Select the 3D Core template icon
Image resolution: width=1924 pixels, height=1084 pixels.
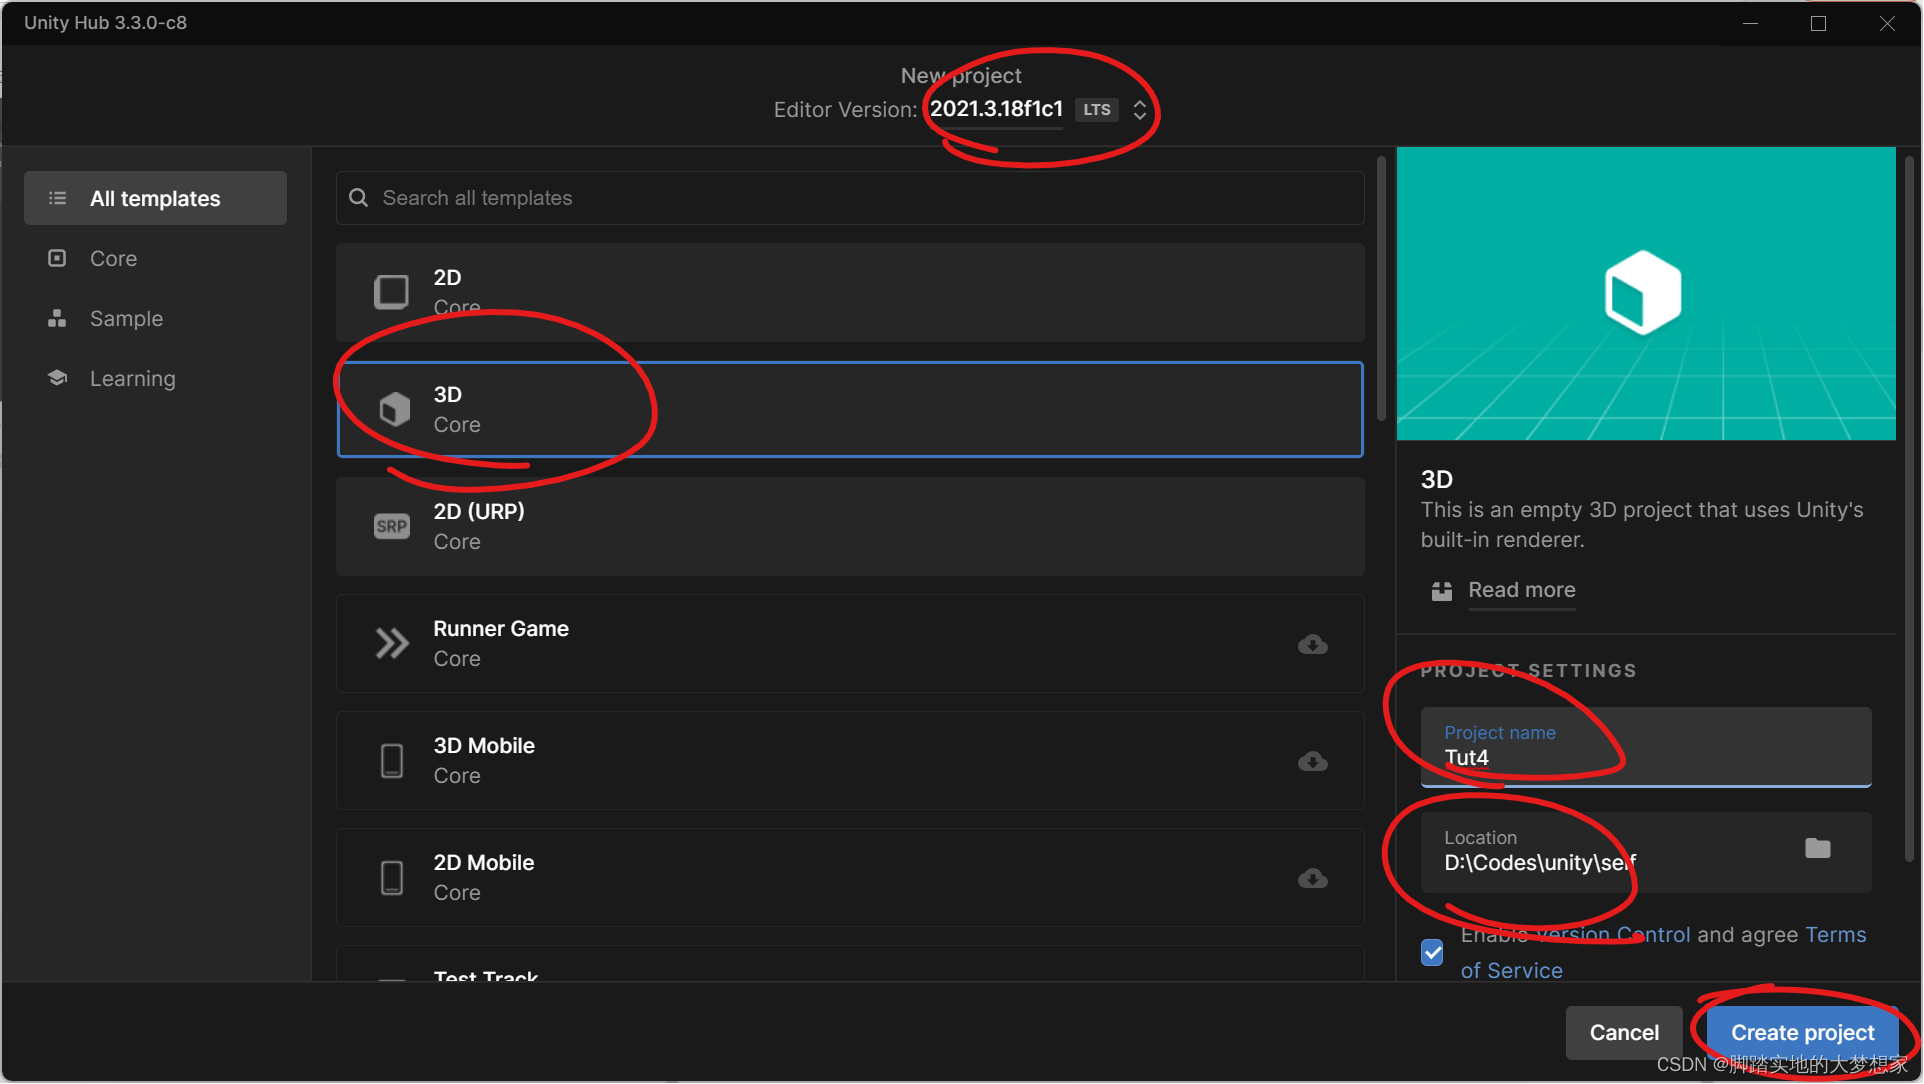click(x=391, y=408)
